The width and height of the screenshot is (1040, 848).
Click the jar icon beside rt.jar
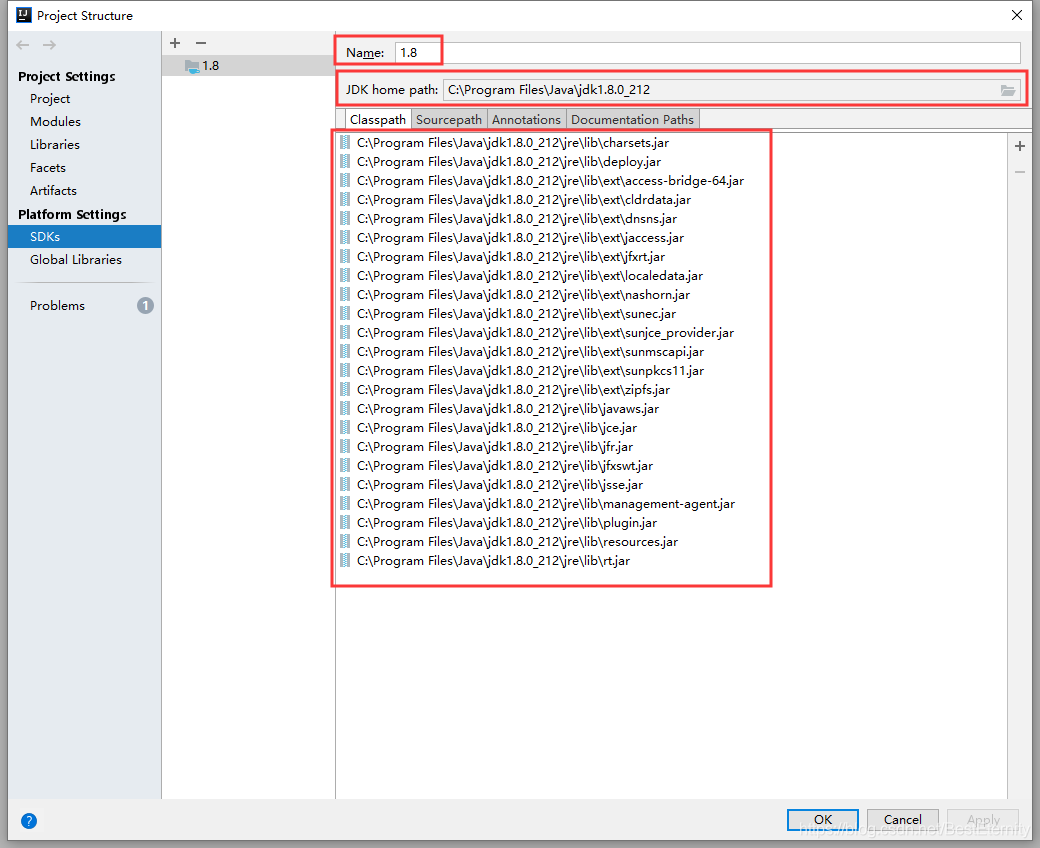point(345,561)
